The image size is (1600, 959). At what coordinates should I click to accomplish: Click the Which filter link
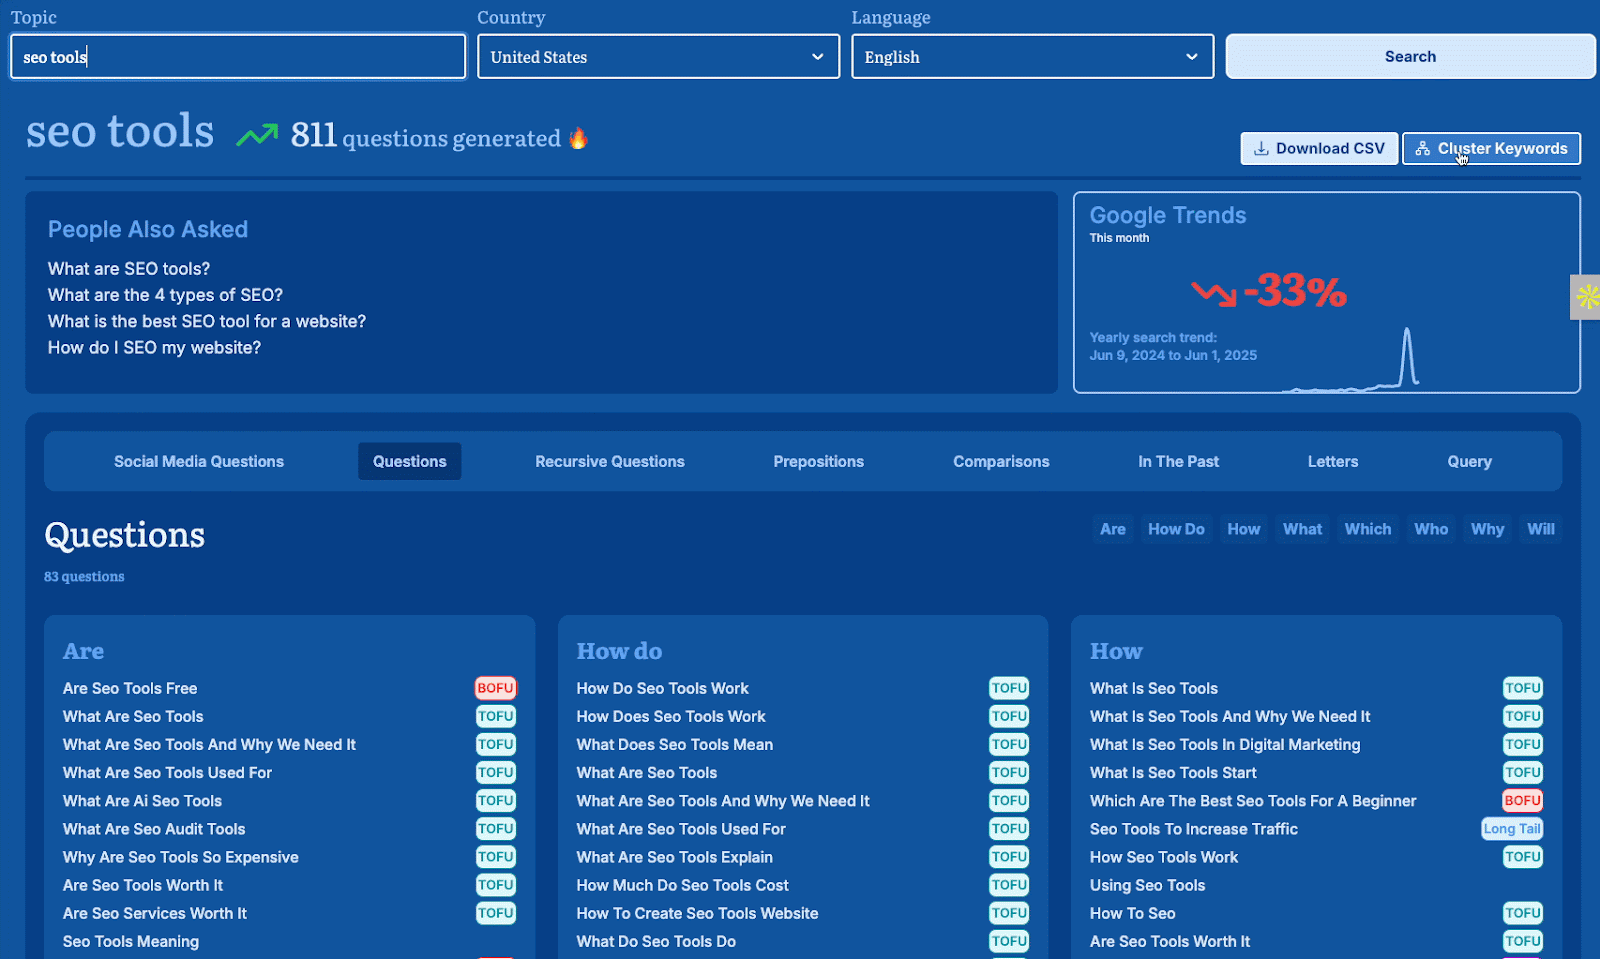point(1368,529)
